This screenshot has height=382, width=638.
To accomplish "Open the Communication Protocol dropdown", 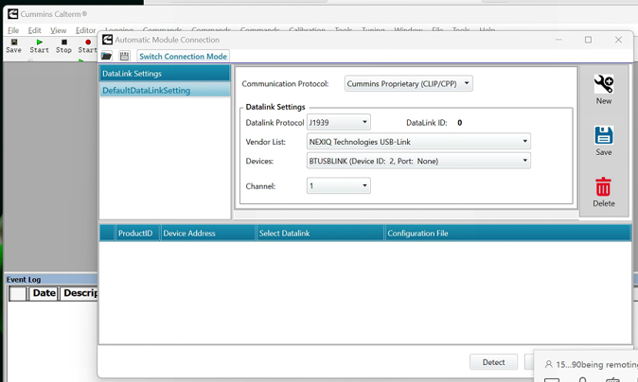I will pyautogui.click(x=408, y=83).
